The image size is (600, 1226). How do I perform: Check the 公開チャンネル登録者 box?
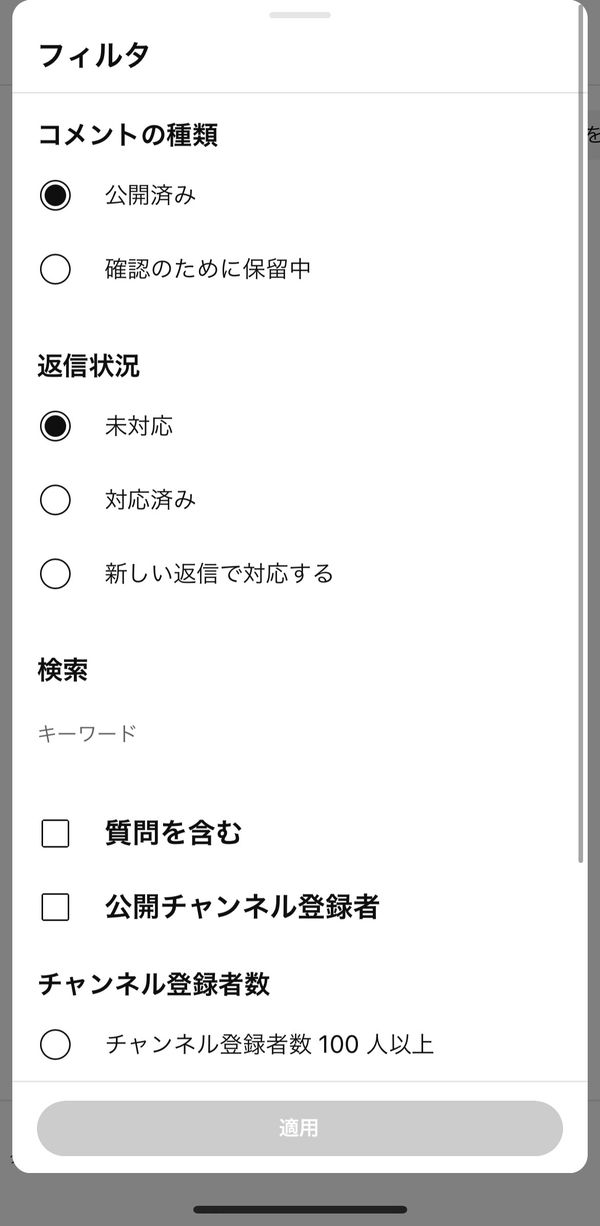click(x=55, y=907)
